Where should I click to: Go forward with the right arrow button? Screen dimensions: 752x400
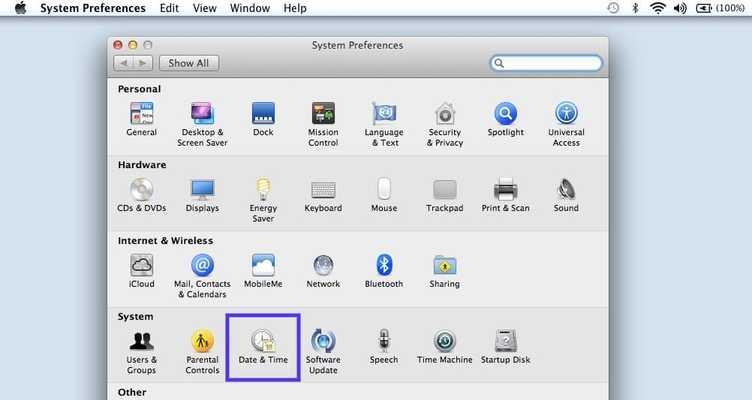pyautogui.click(x=143, y=63)
